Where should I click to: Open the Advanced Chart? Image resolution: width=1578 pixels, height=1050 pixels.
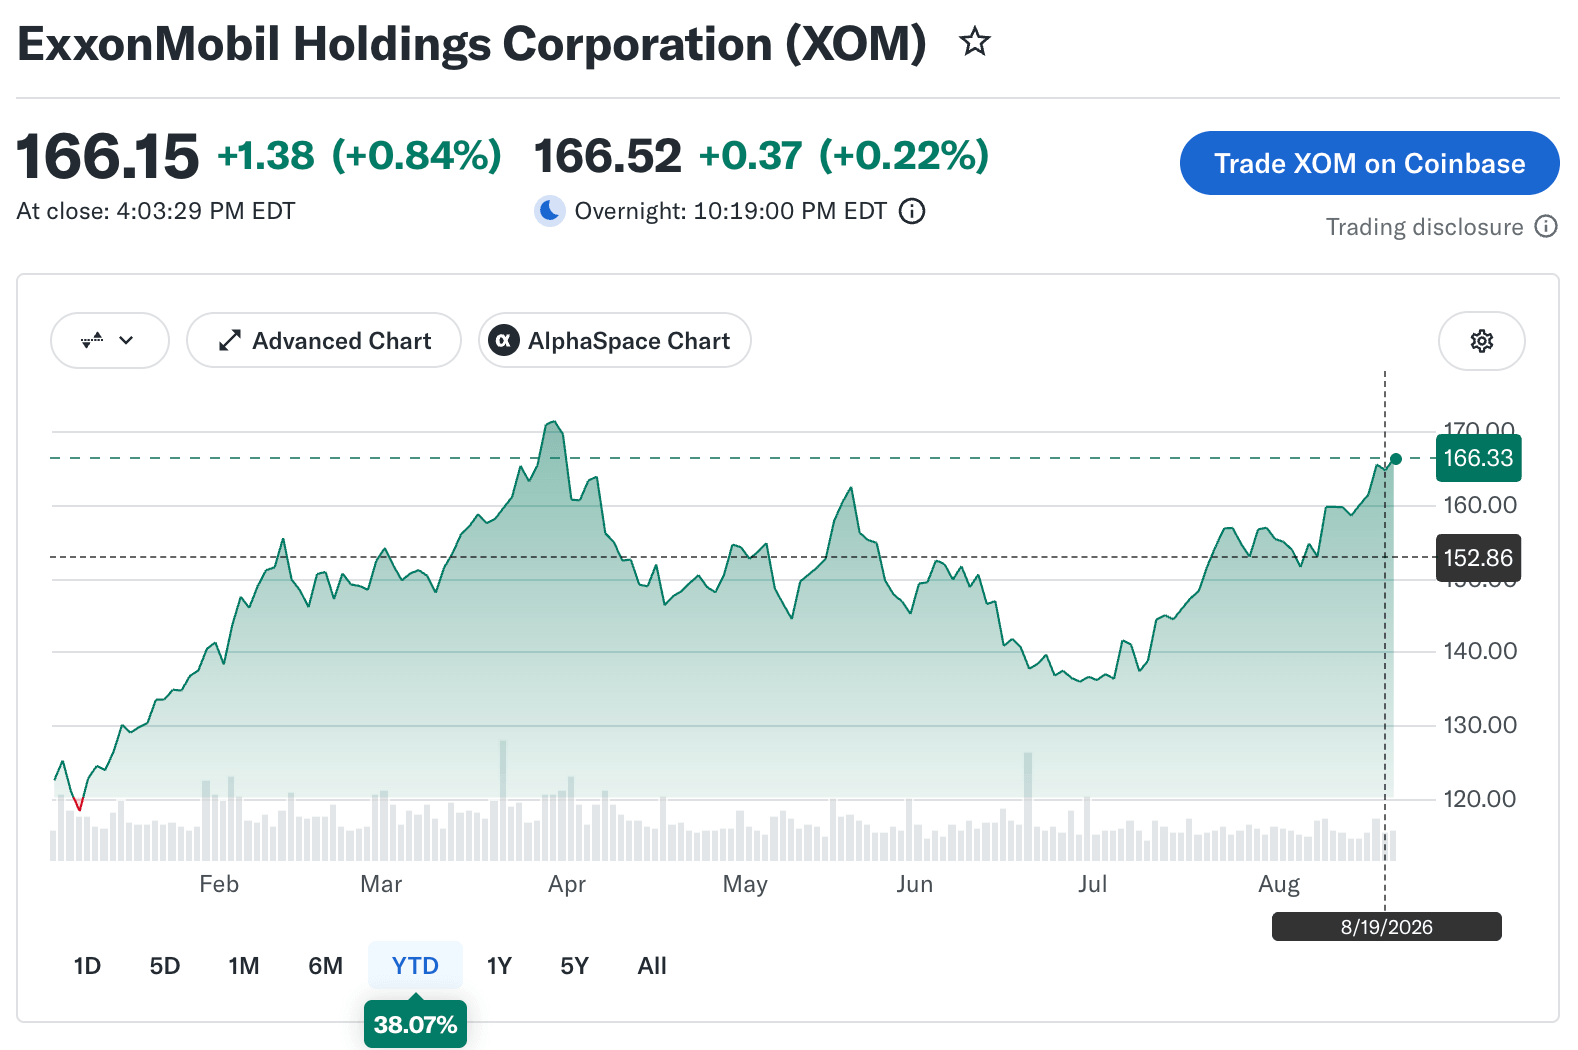coord(324,340)
